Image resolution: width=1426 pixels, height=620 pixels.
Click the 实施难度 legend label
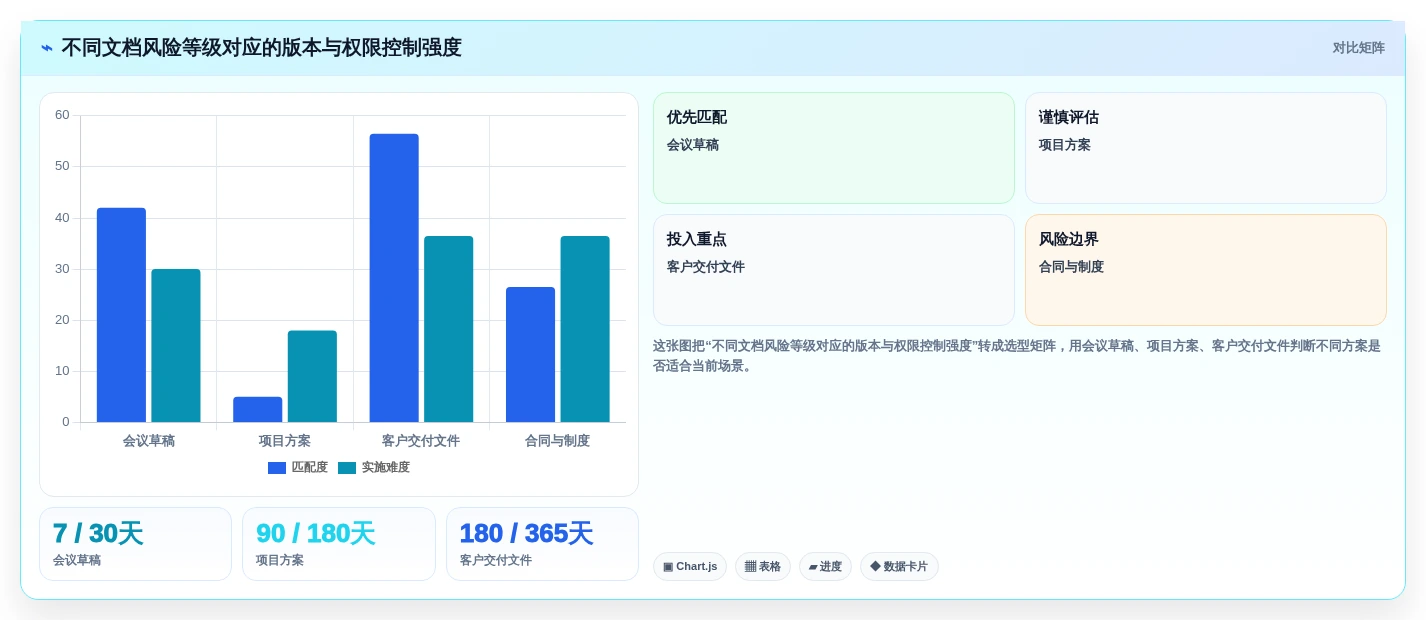pyautogui.click(x=386, y=468)
